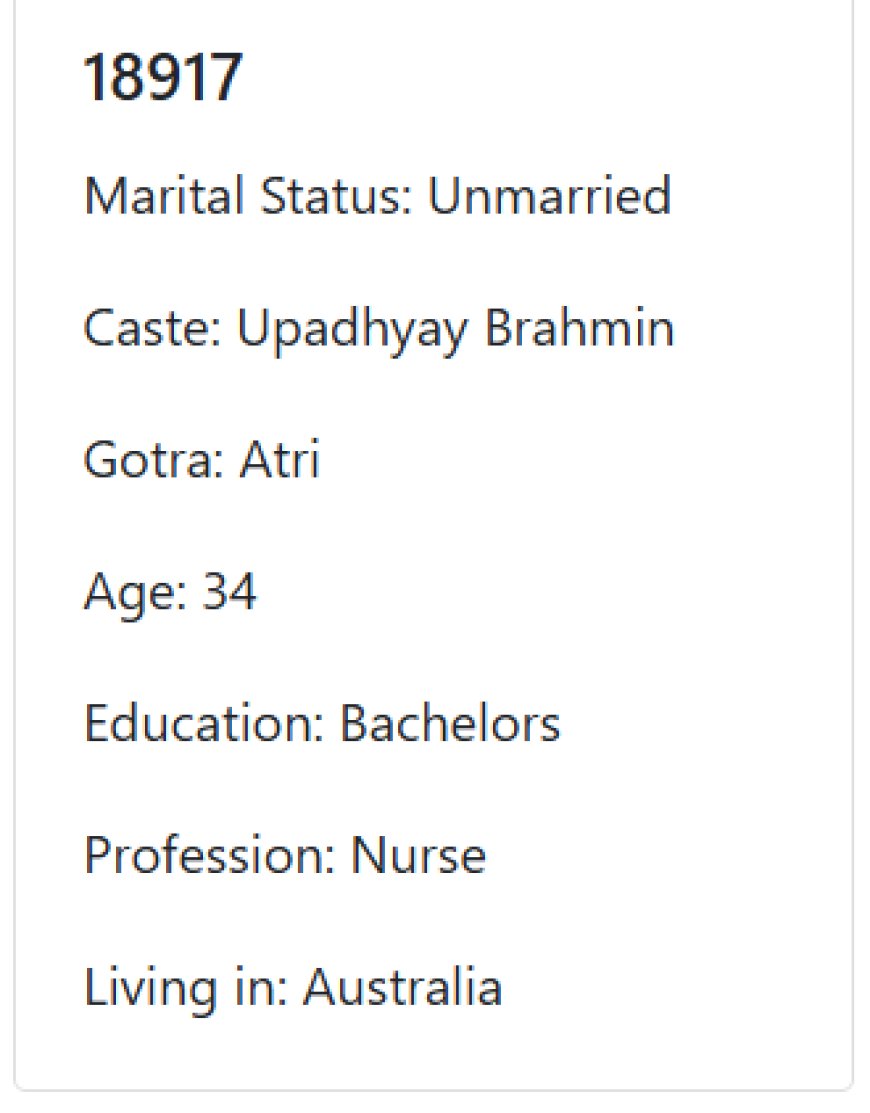The height and width of the screenshot is (1113, 870).
Task: Click the age value 34
Action: 229,591
